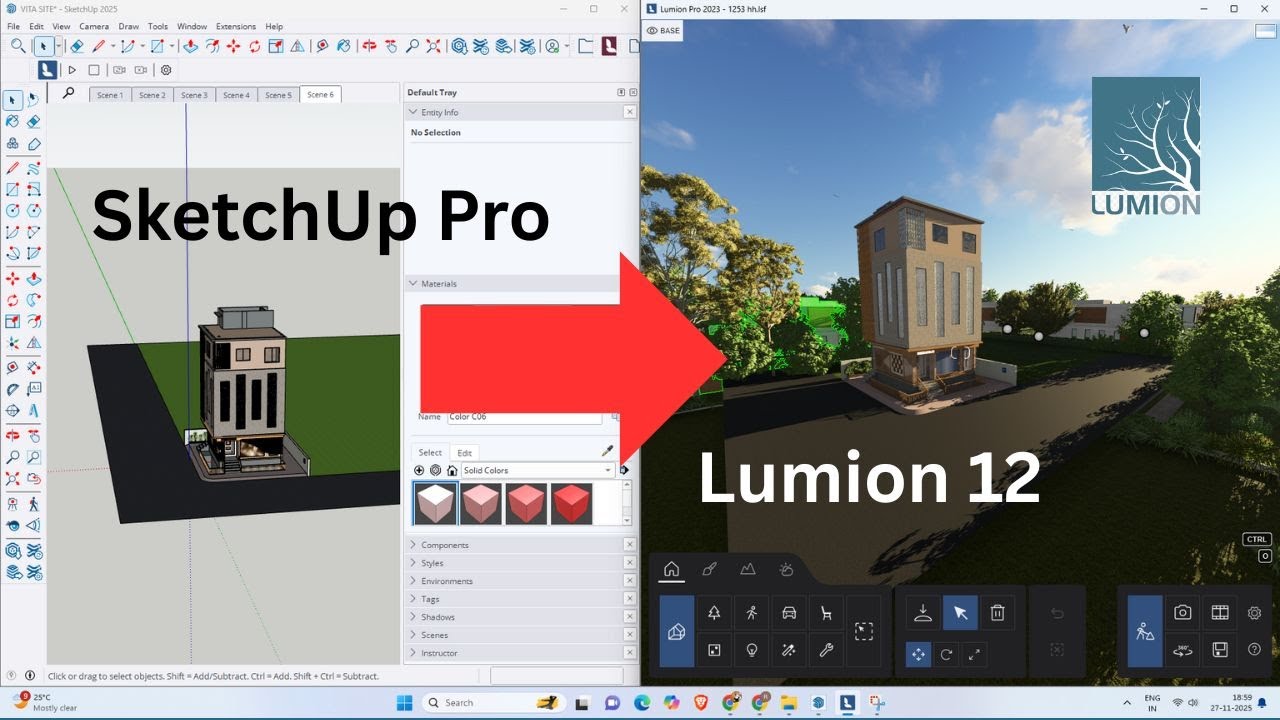Screen dimensions: 1280x720
Task: Open Lumion utilities wrench category
Action: [x=826, y=650]
